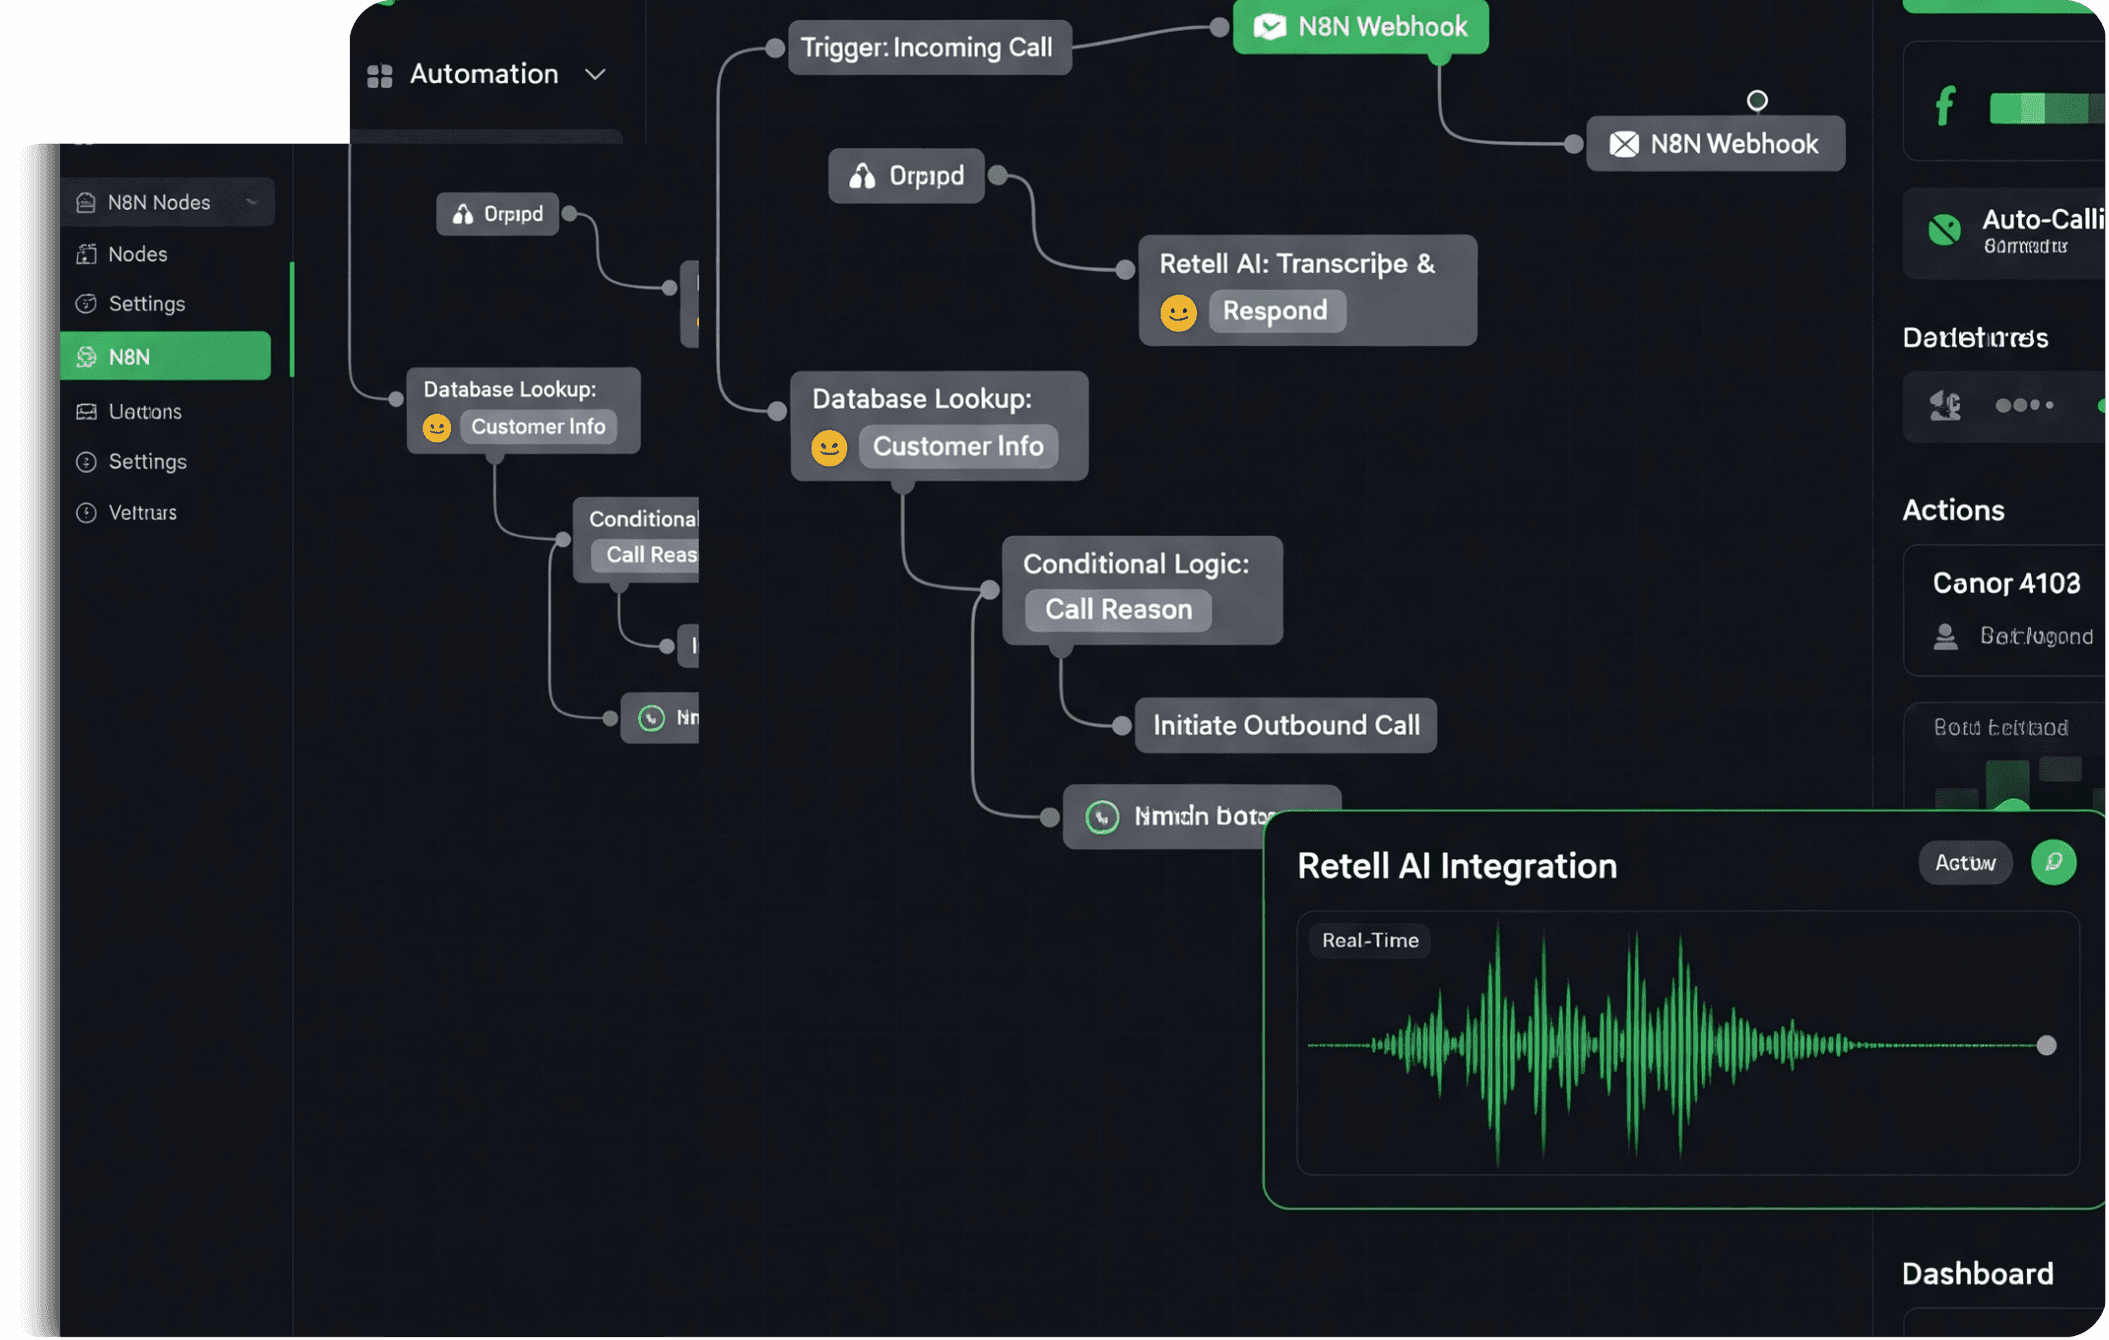
Task: Click phone icon on small Nn node
Action: (x=651, y=718)
